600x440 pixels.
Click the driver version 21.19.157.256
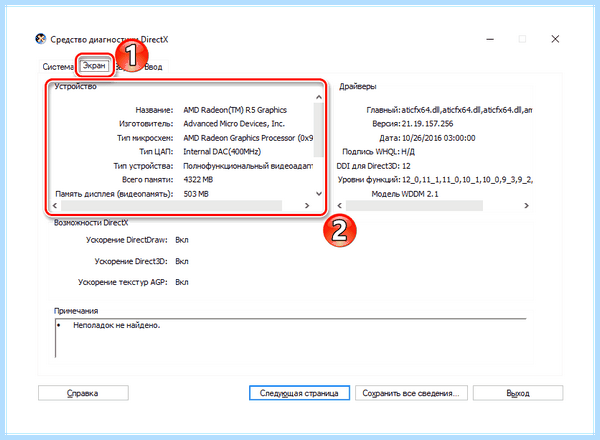(427, 124)
